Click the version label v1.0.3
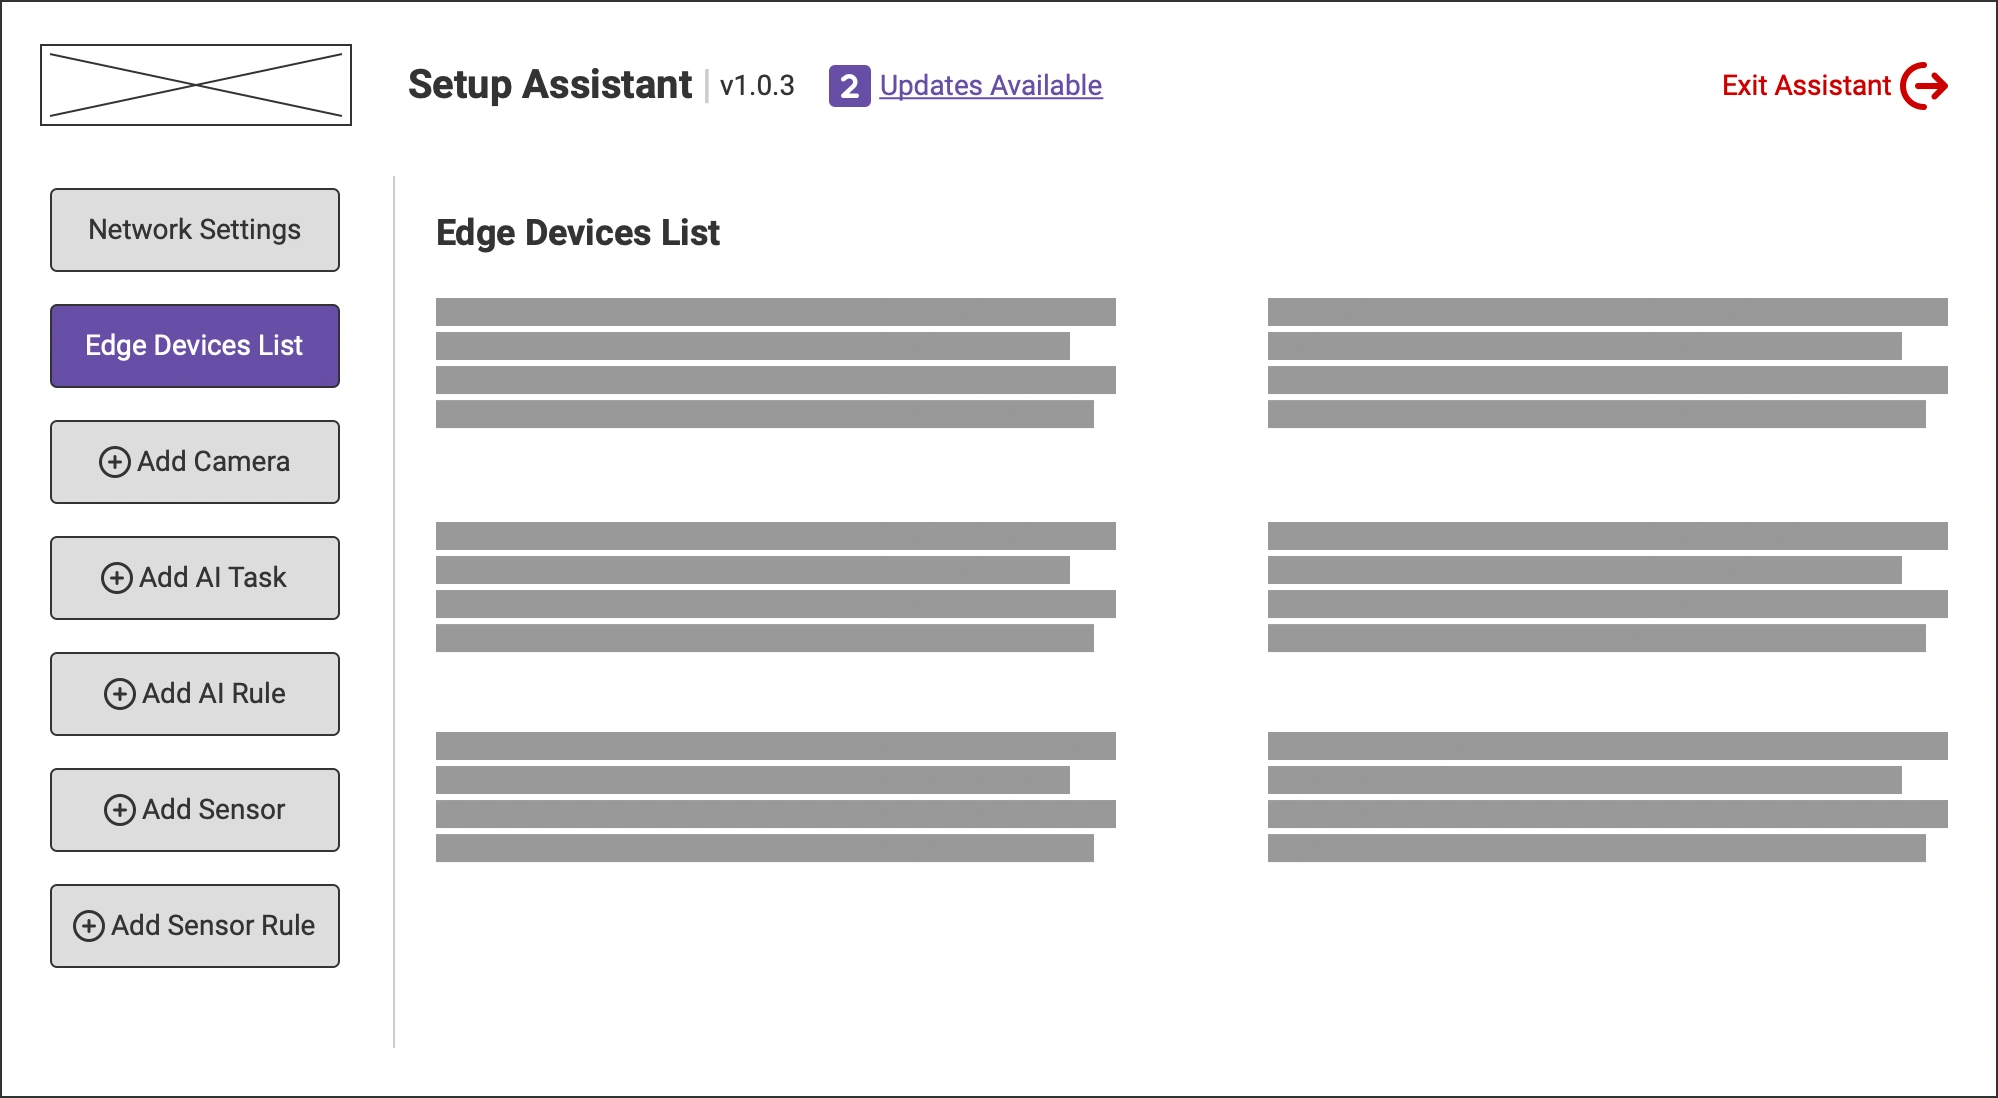Screen dimensions: 1998x1098 759,87
